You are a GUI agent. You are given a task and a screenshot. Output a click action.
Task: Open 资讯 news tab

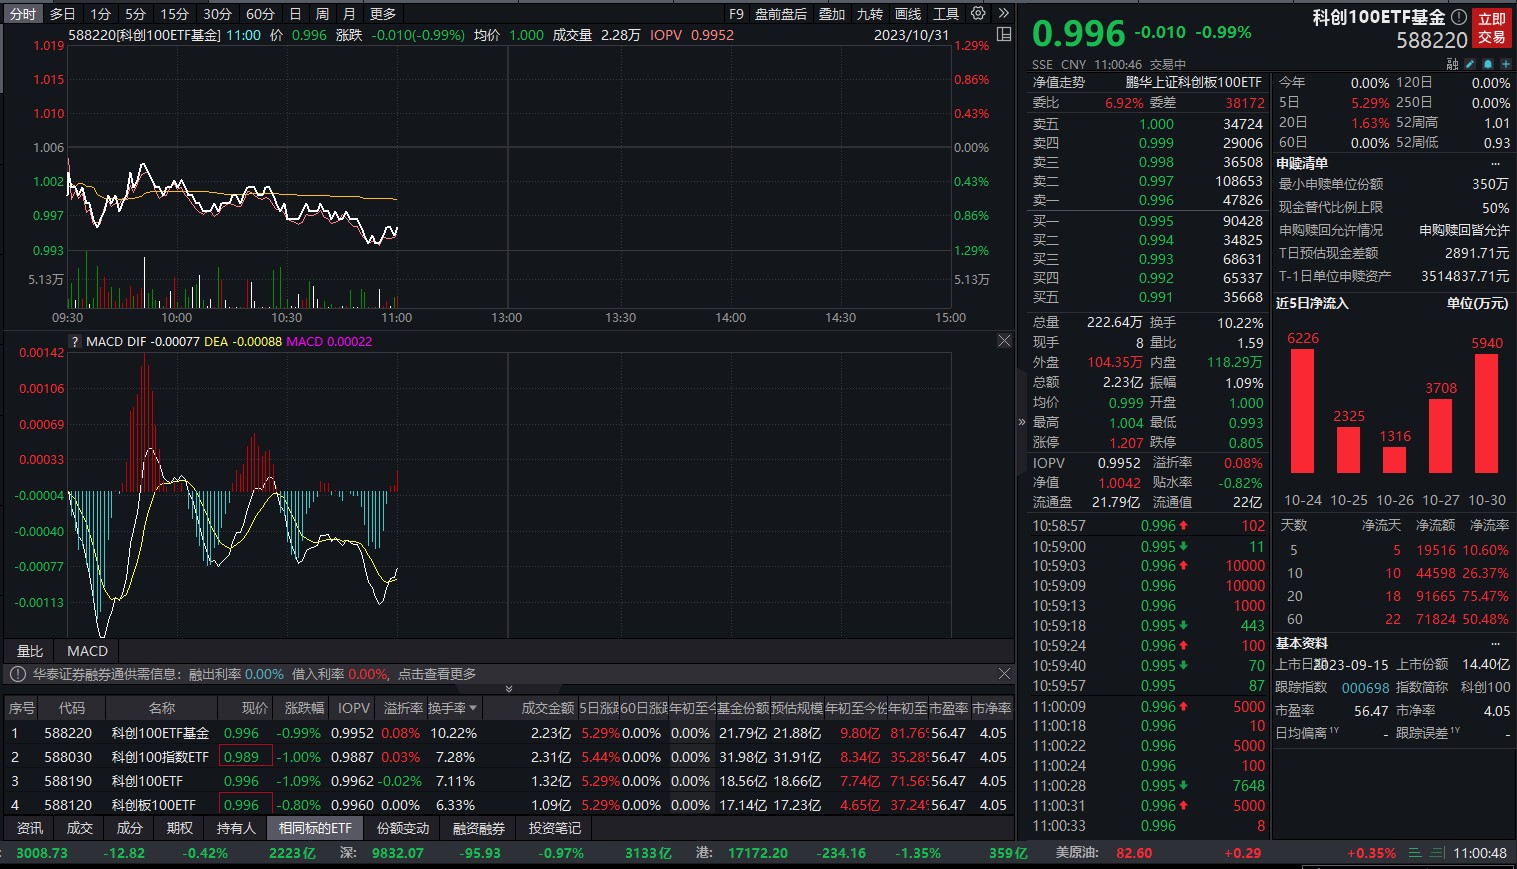click(30, 828)
